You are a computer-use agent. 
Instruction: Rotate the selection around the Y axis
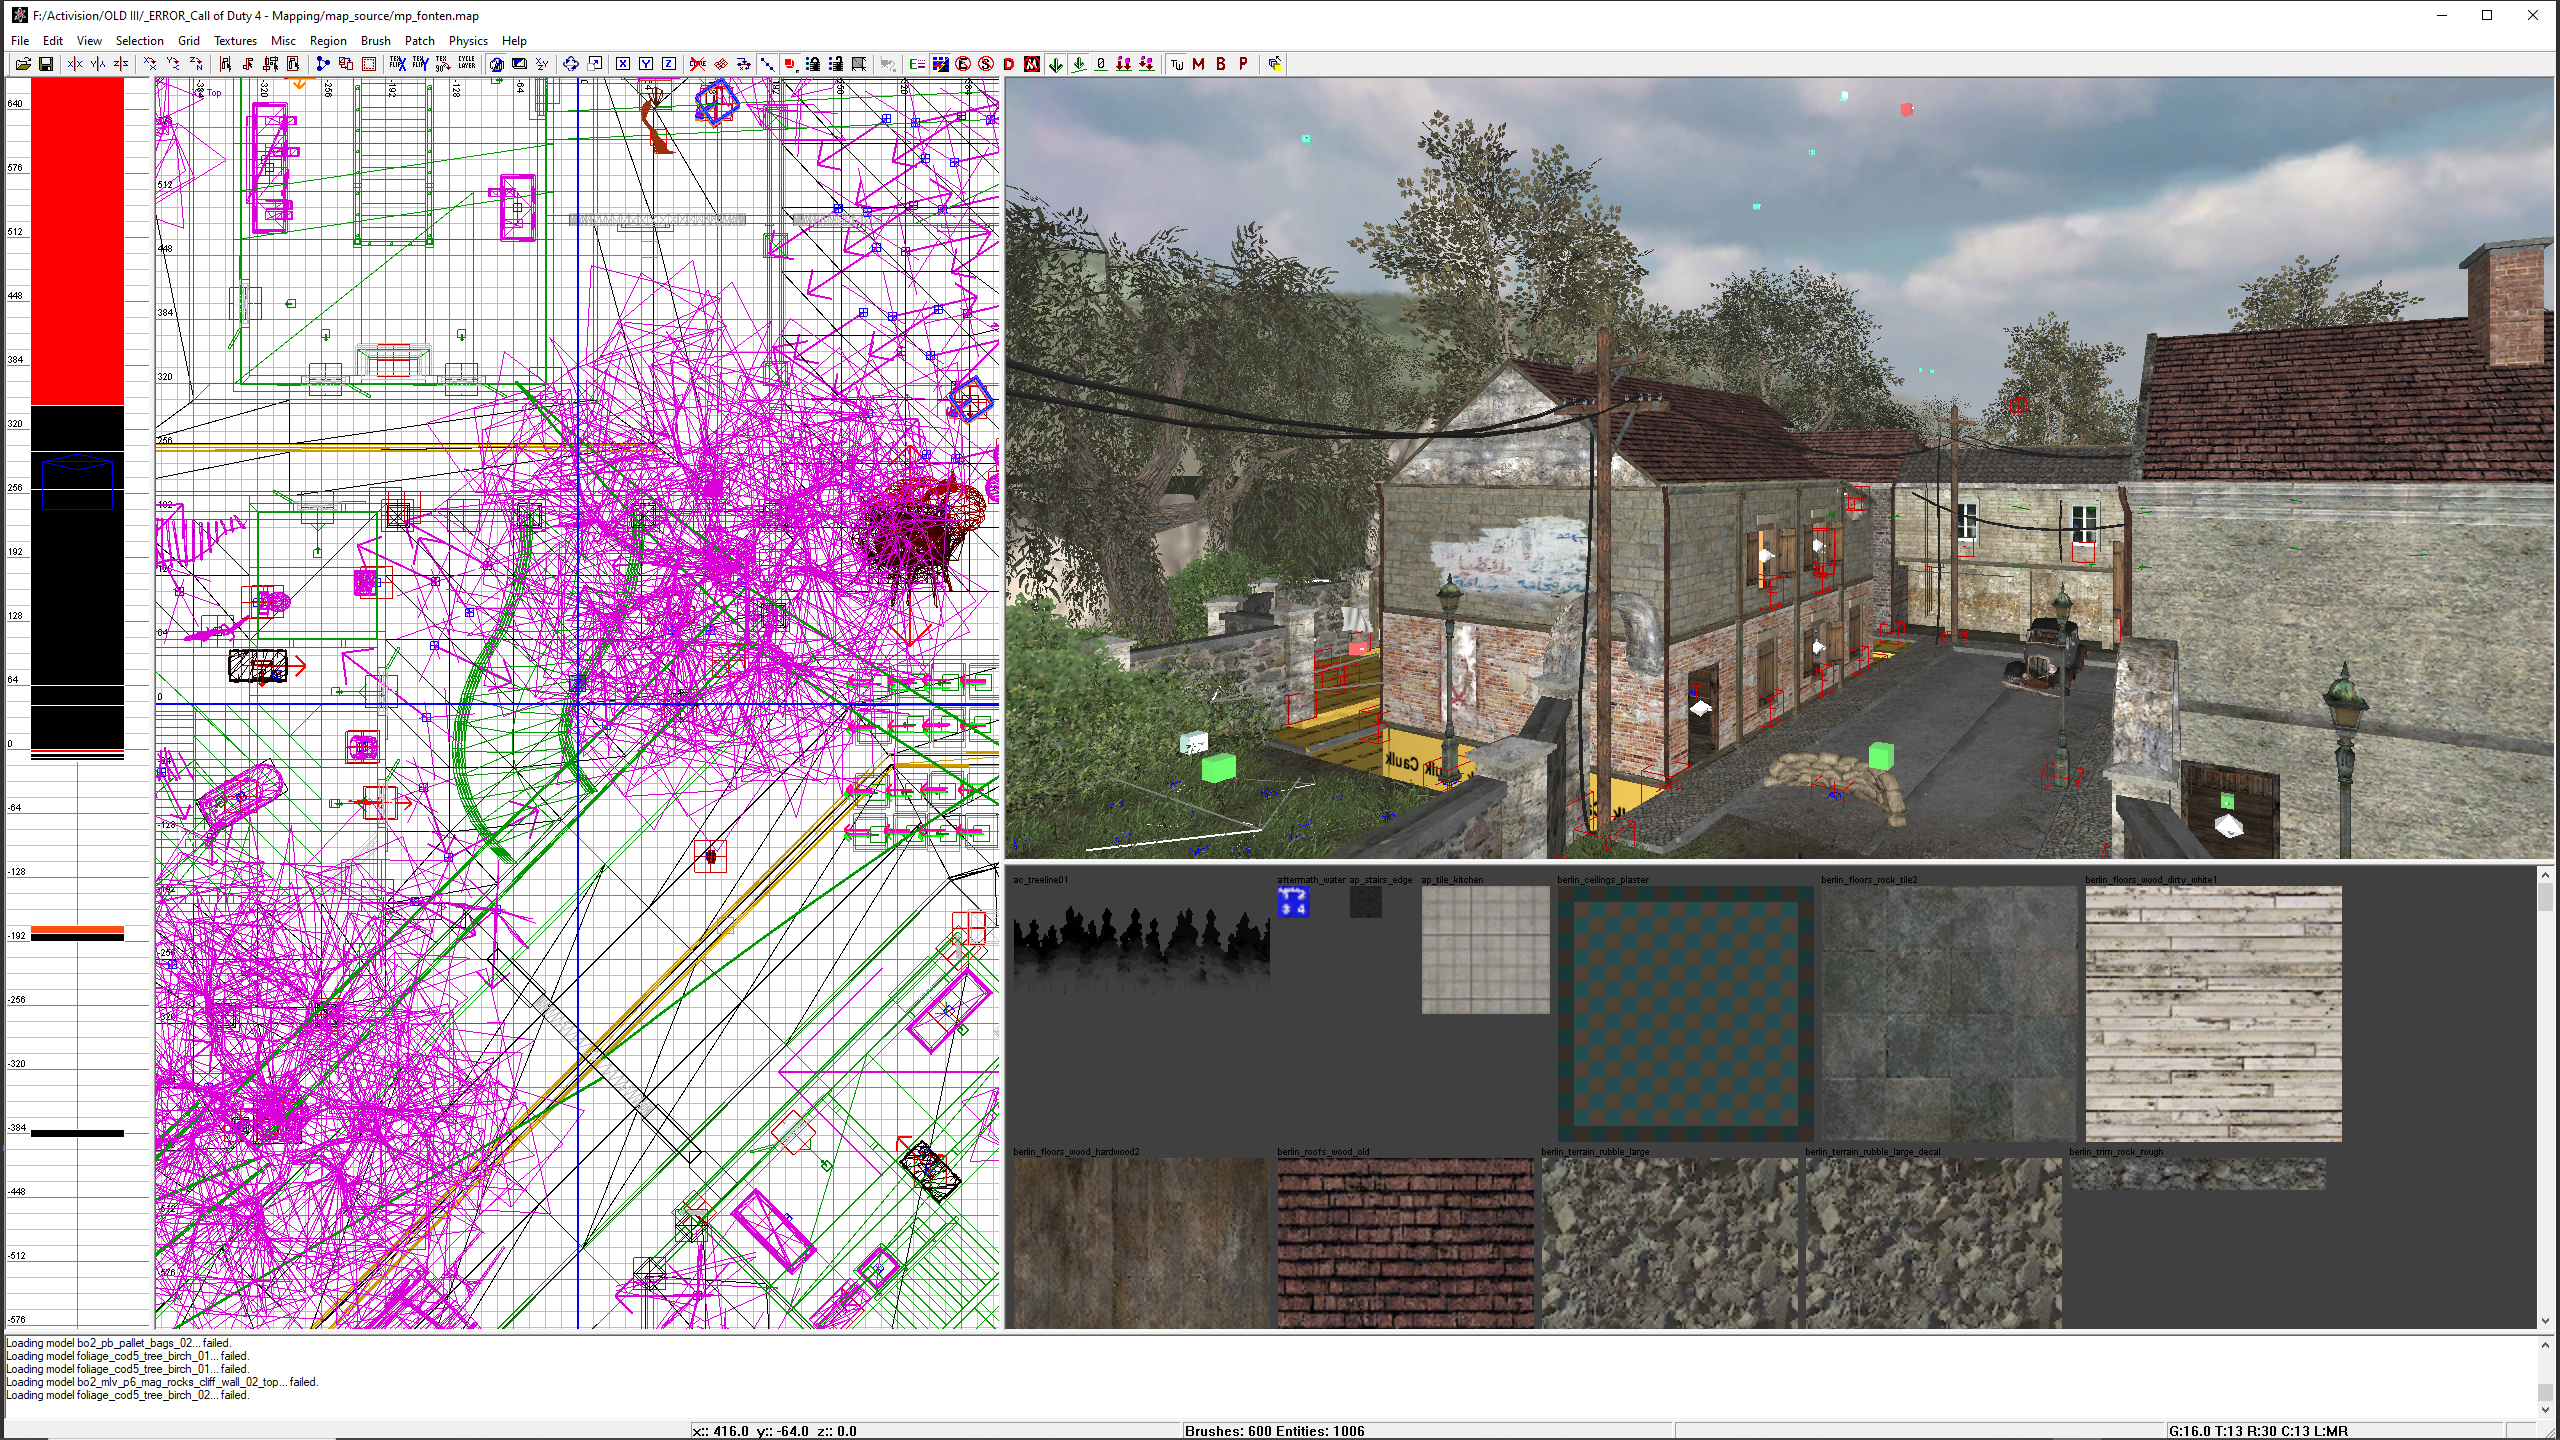coord(173,64)
